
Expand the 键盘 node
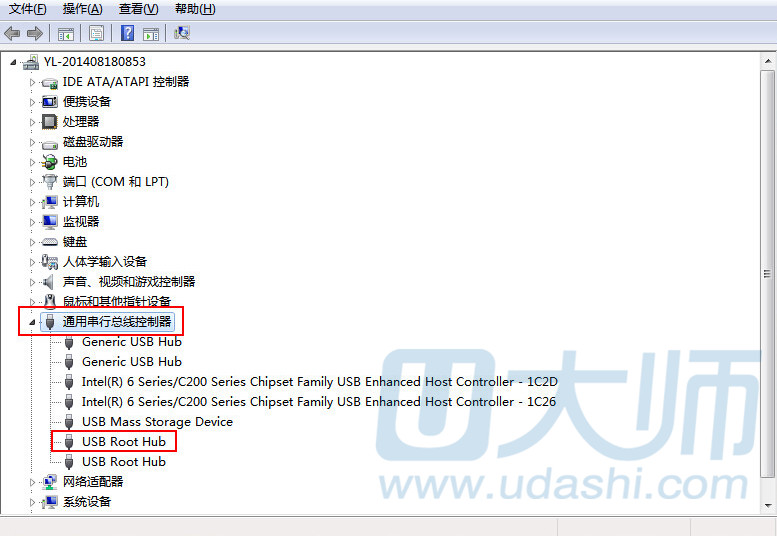pyautogui.click(x=32, y=242)
